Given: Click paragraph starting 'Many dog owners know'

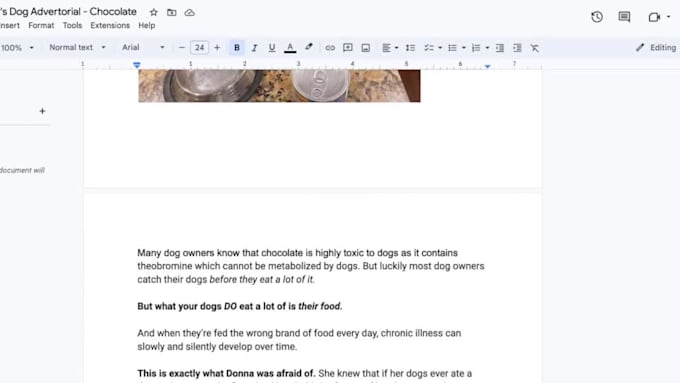Looking at the screenshot, I should 311,266.
